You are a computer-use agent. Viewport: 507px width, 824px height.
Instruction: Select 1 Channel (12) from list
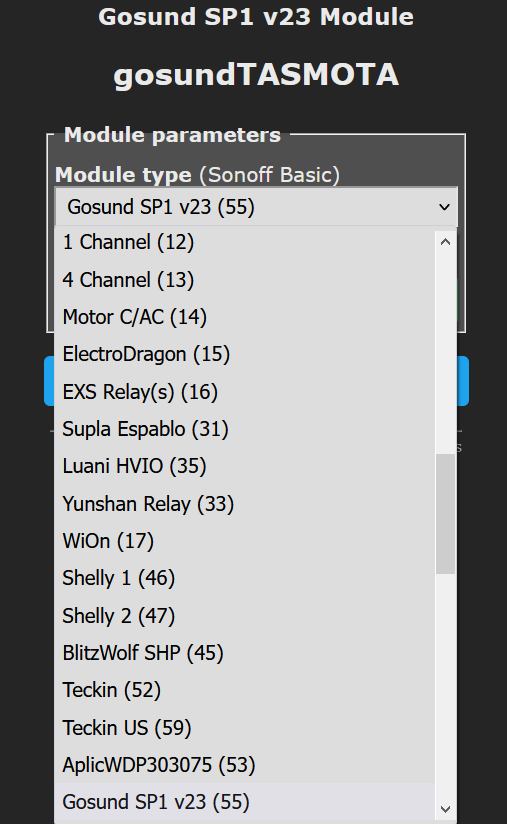244,242
